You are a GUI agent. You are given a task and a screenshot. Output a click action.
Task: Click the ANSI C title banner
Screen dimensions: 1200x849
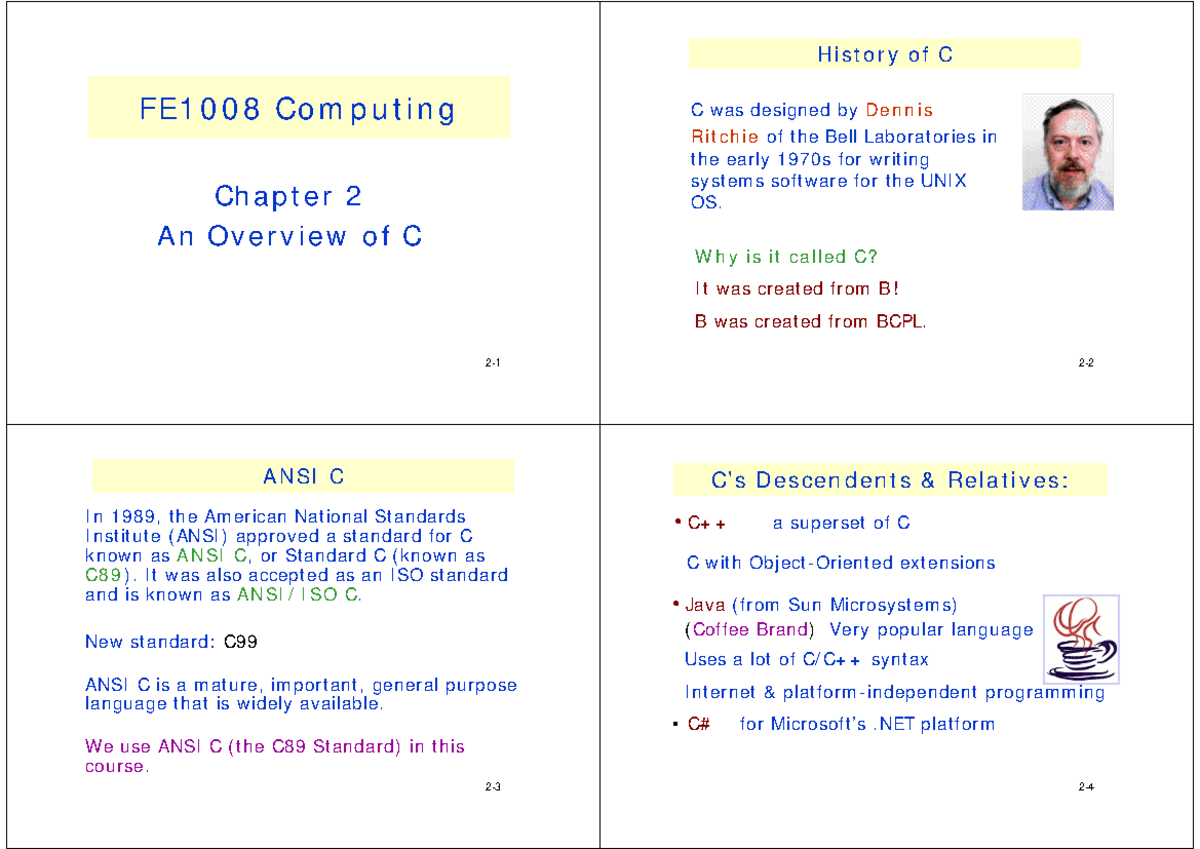(x=303, y=475)
